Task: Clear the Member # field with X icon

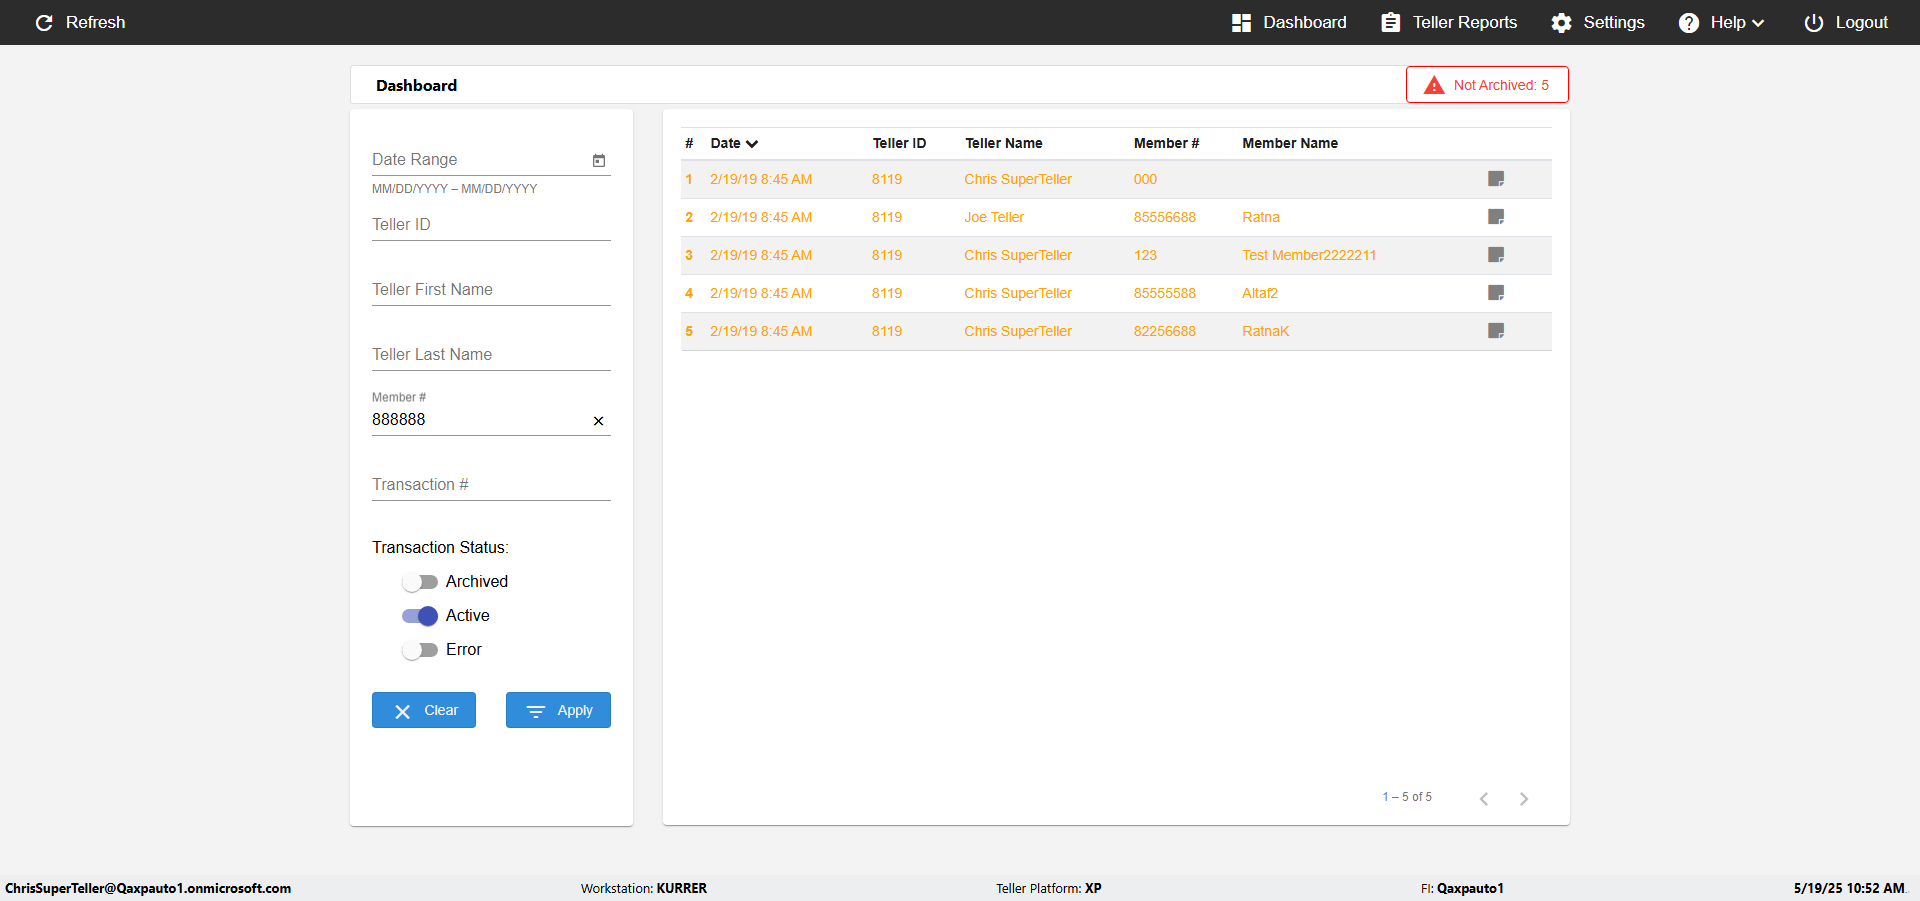Action: (598, 421)
